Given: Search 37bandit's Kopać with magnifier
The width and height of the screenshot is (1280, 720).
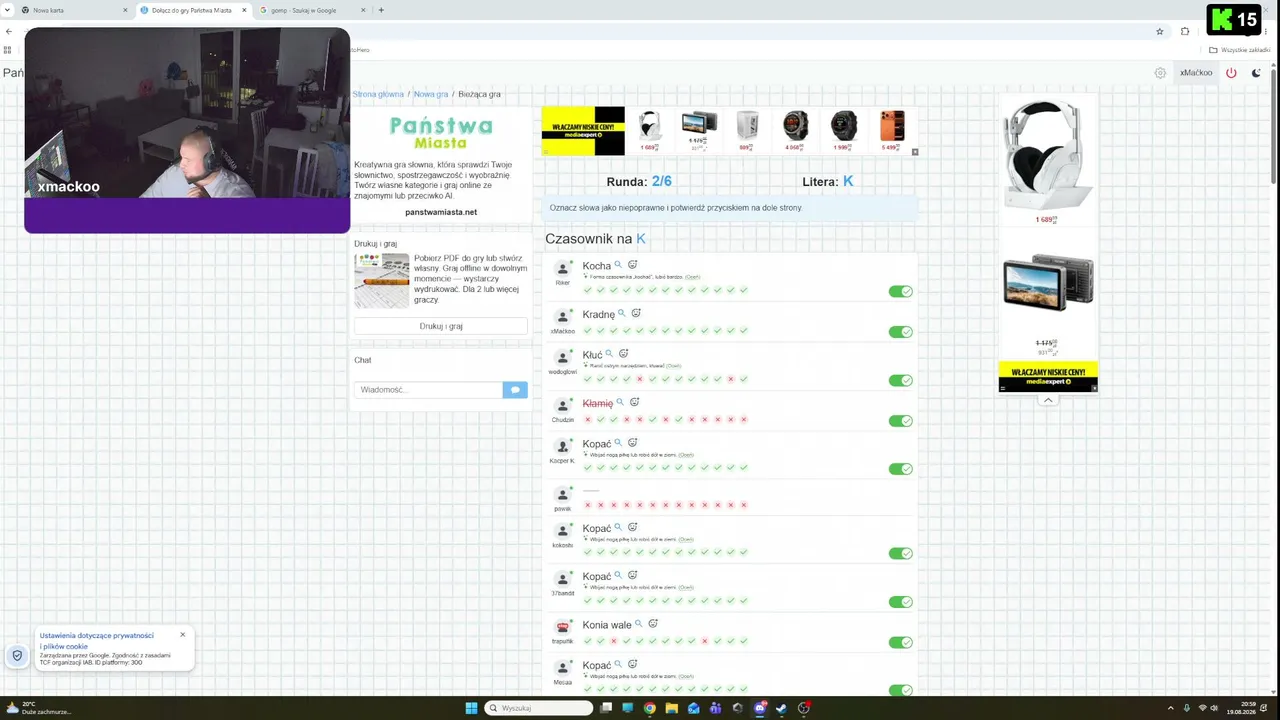Looking at the screenshot, I should [x=618, y=576].
